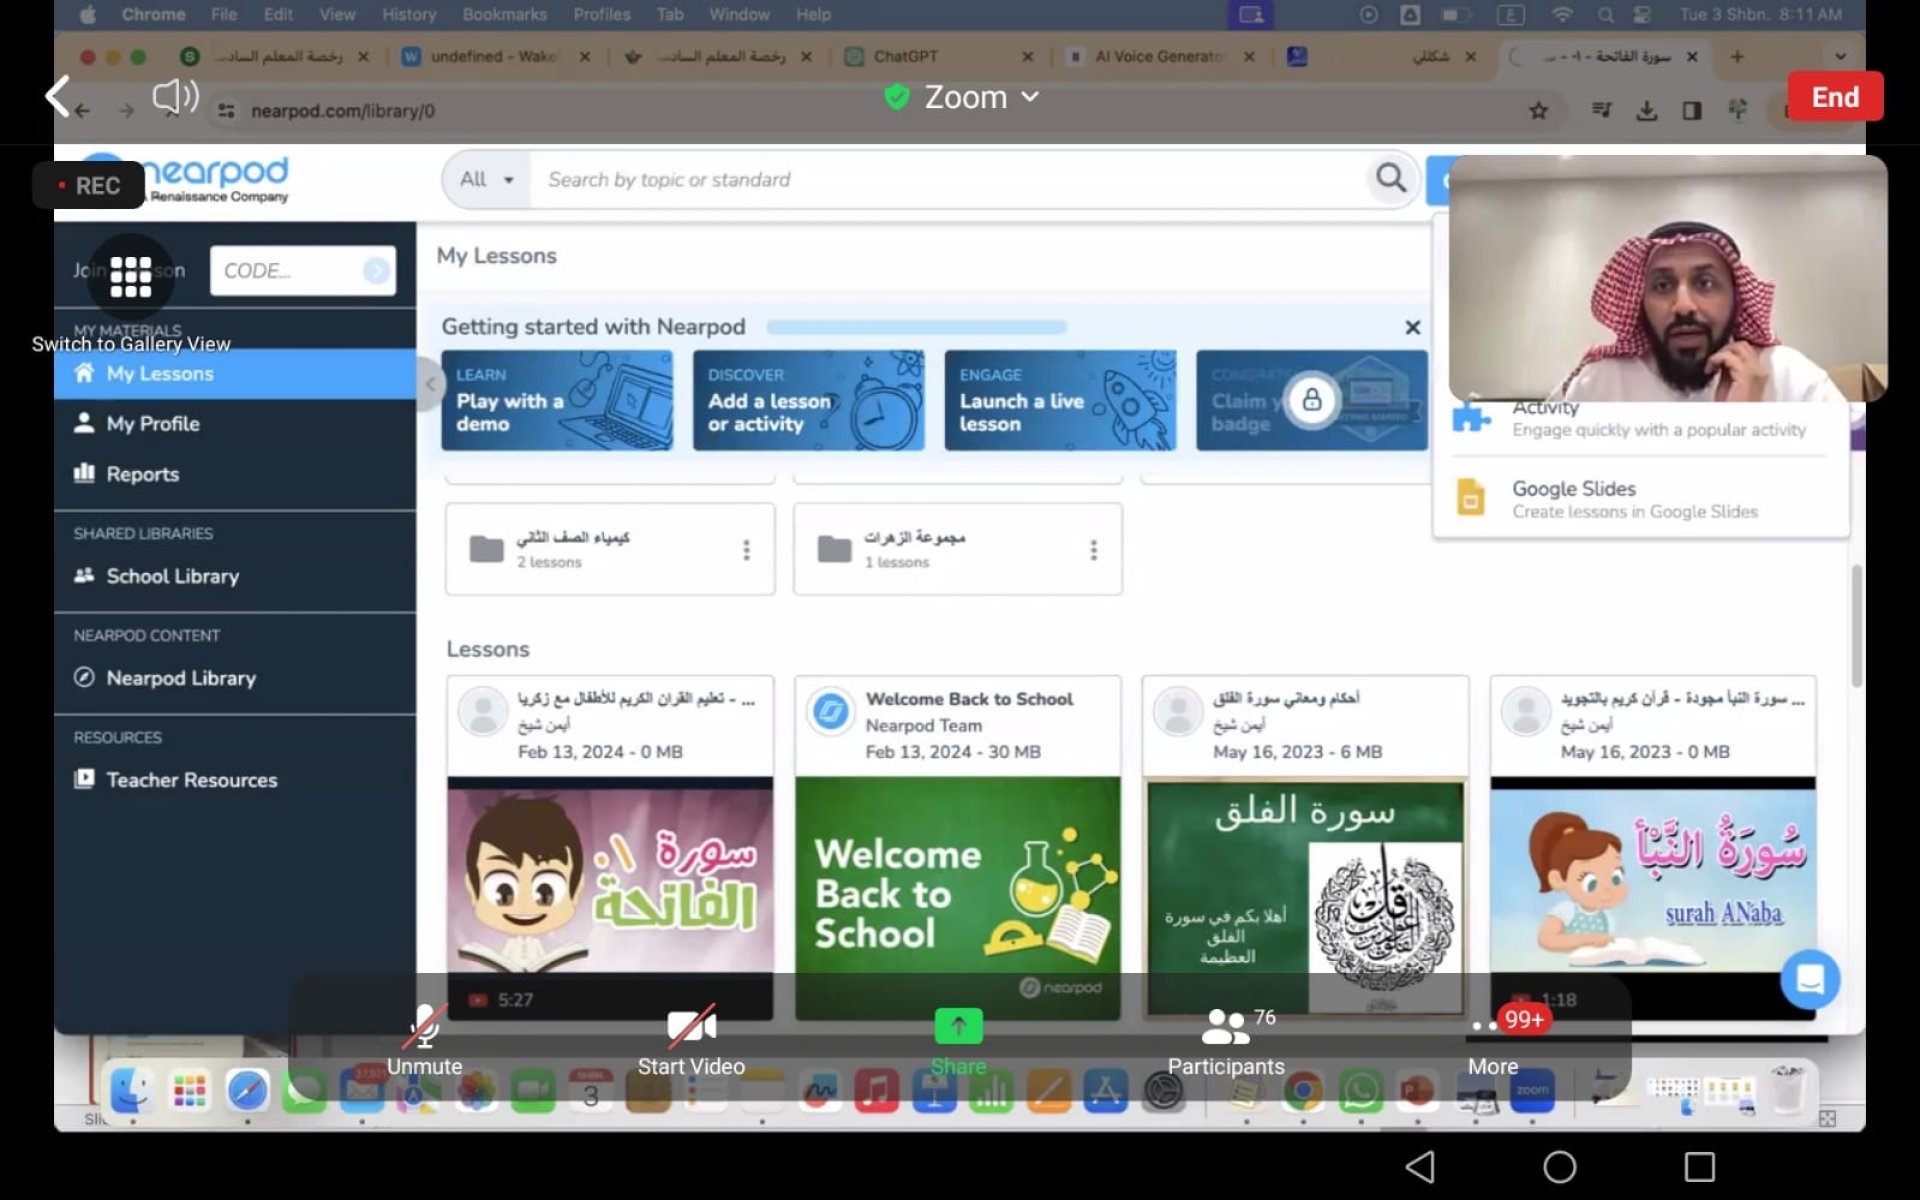Toggle the Zoom speaker audio icon
This screenshot has height=1200, width=1920.
(175, 97)
